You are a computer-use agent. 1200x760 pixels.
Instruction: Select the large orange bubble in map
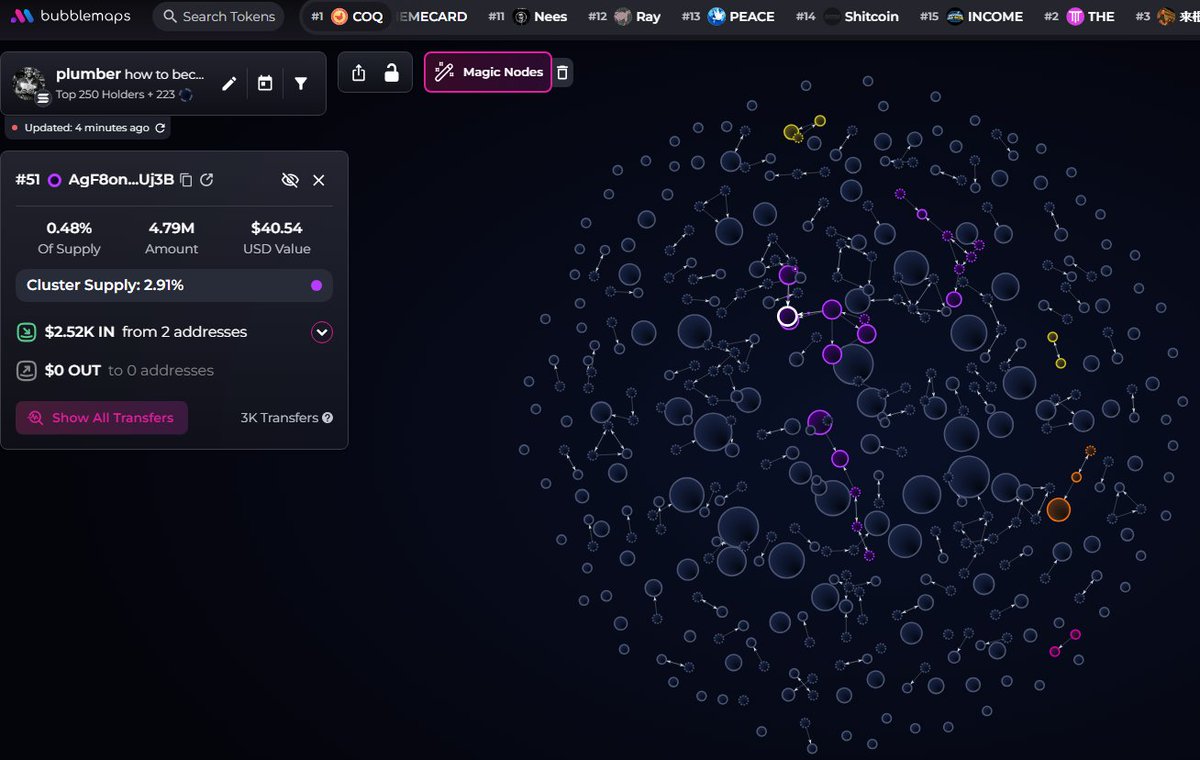pyautogui.click(x=1059, y=510)
